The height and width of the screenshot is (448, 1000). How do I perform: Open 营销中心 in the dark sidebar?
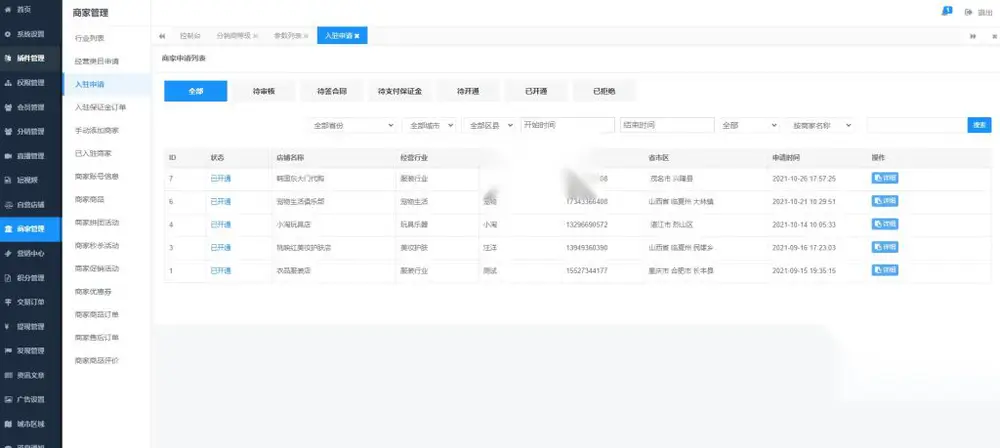[31, 253]
